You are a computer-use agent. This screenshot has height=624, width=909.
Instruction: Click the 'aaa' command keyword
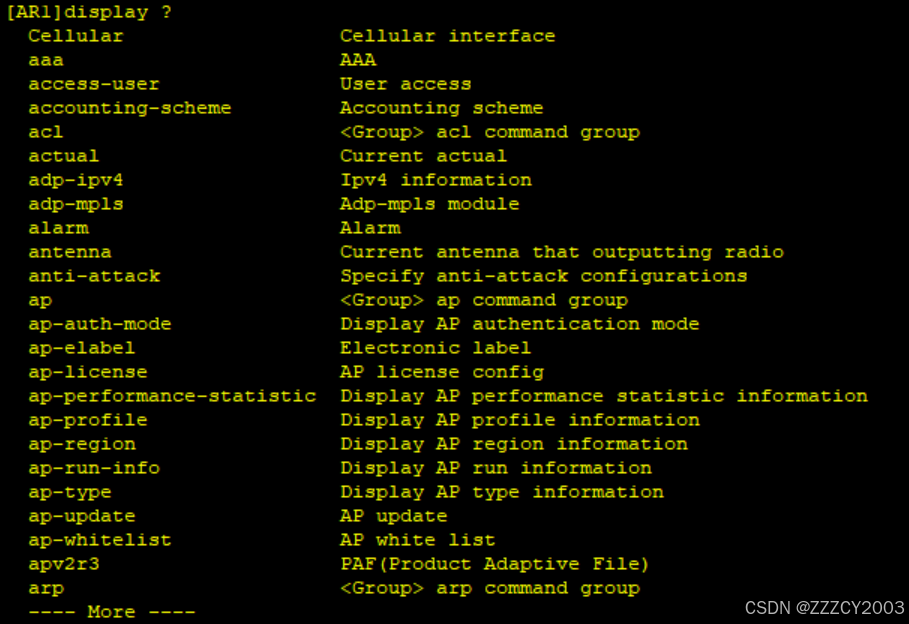pyautogui.click(x=46, y=60)
